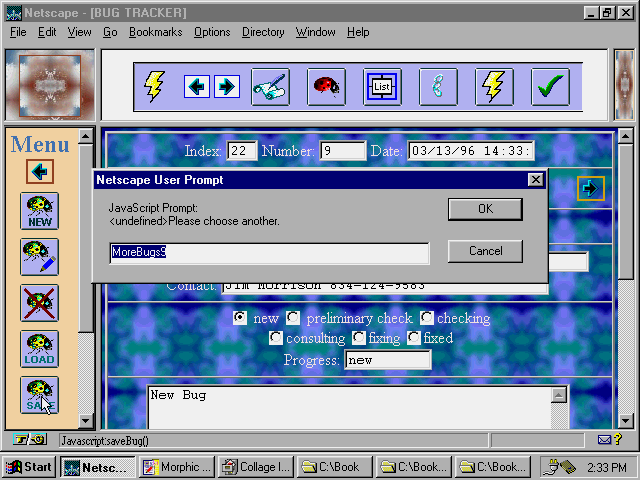640x480 pixels.
Task: Select the 'fixed' radio button
Action: (x=414, y=338)
